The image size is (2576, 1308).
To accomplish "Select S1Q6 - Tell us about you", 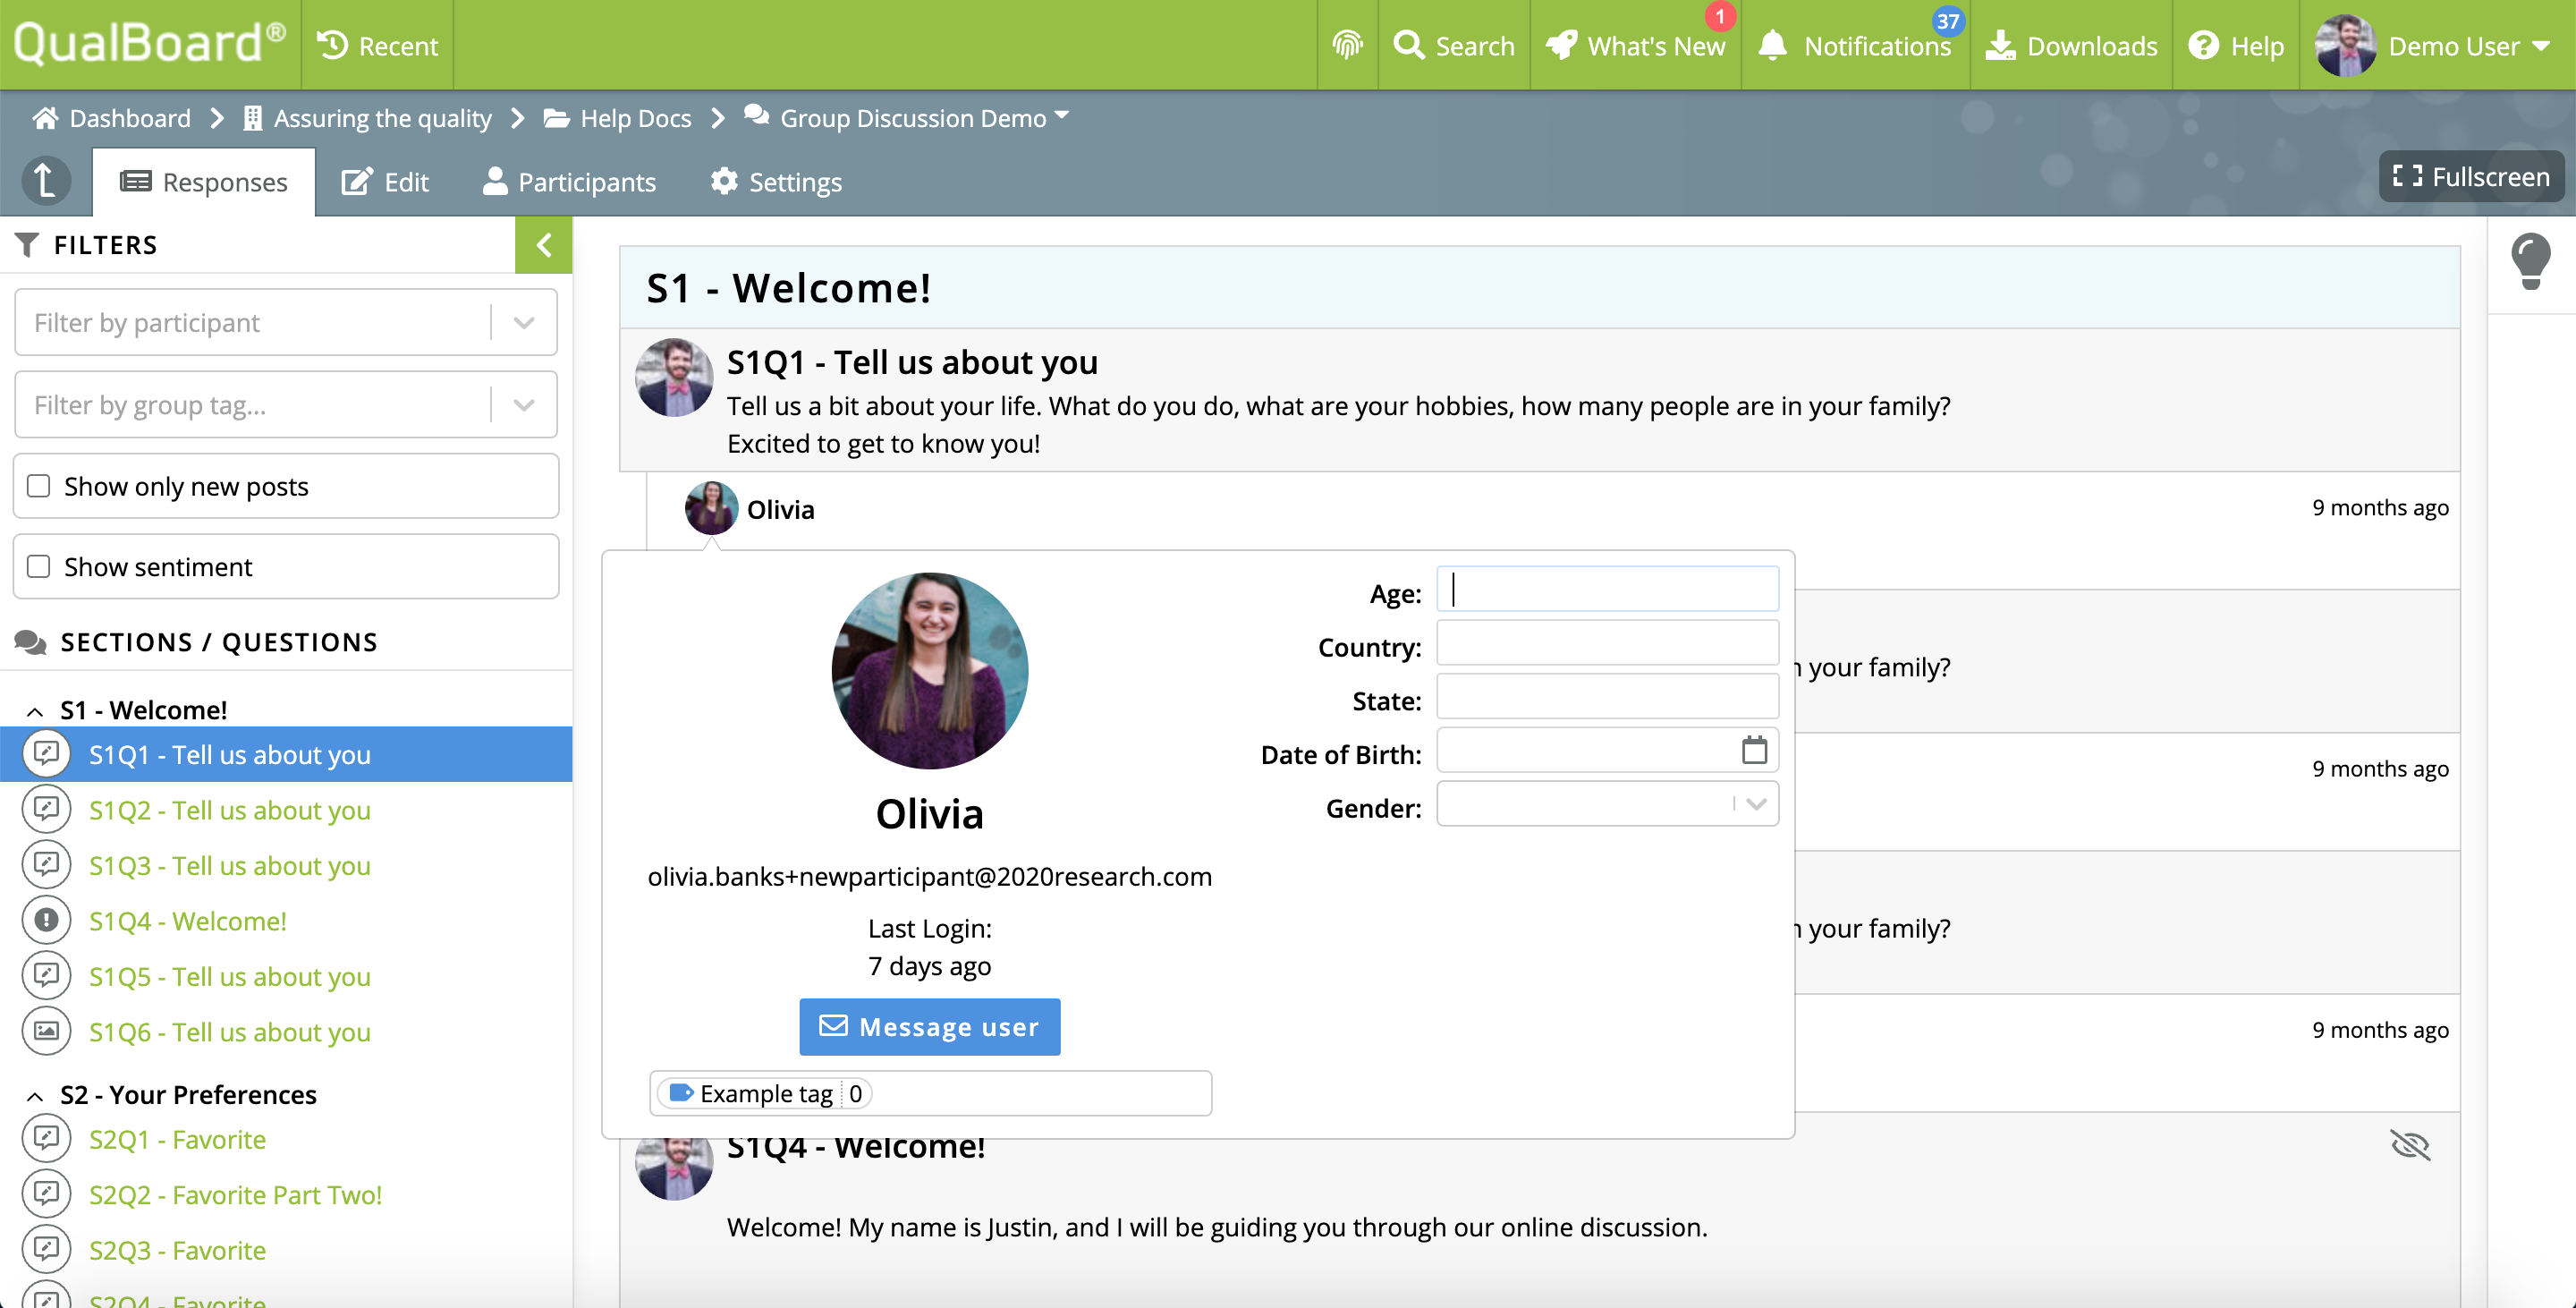I will click(229, 1031).
